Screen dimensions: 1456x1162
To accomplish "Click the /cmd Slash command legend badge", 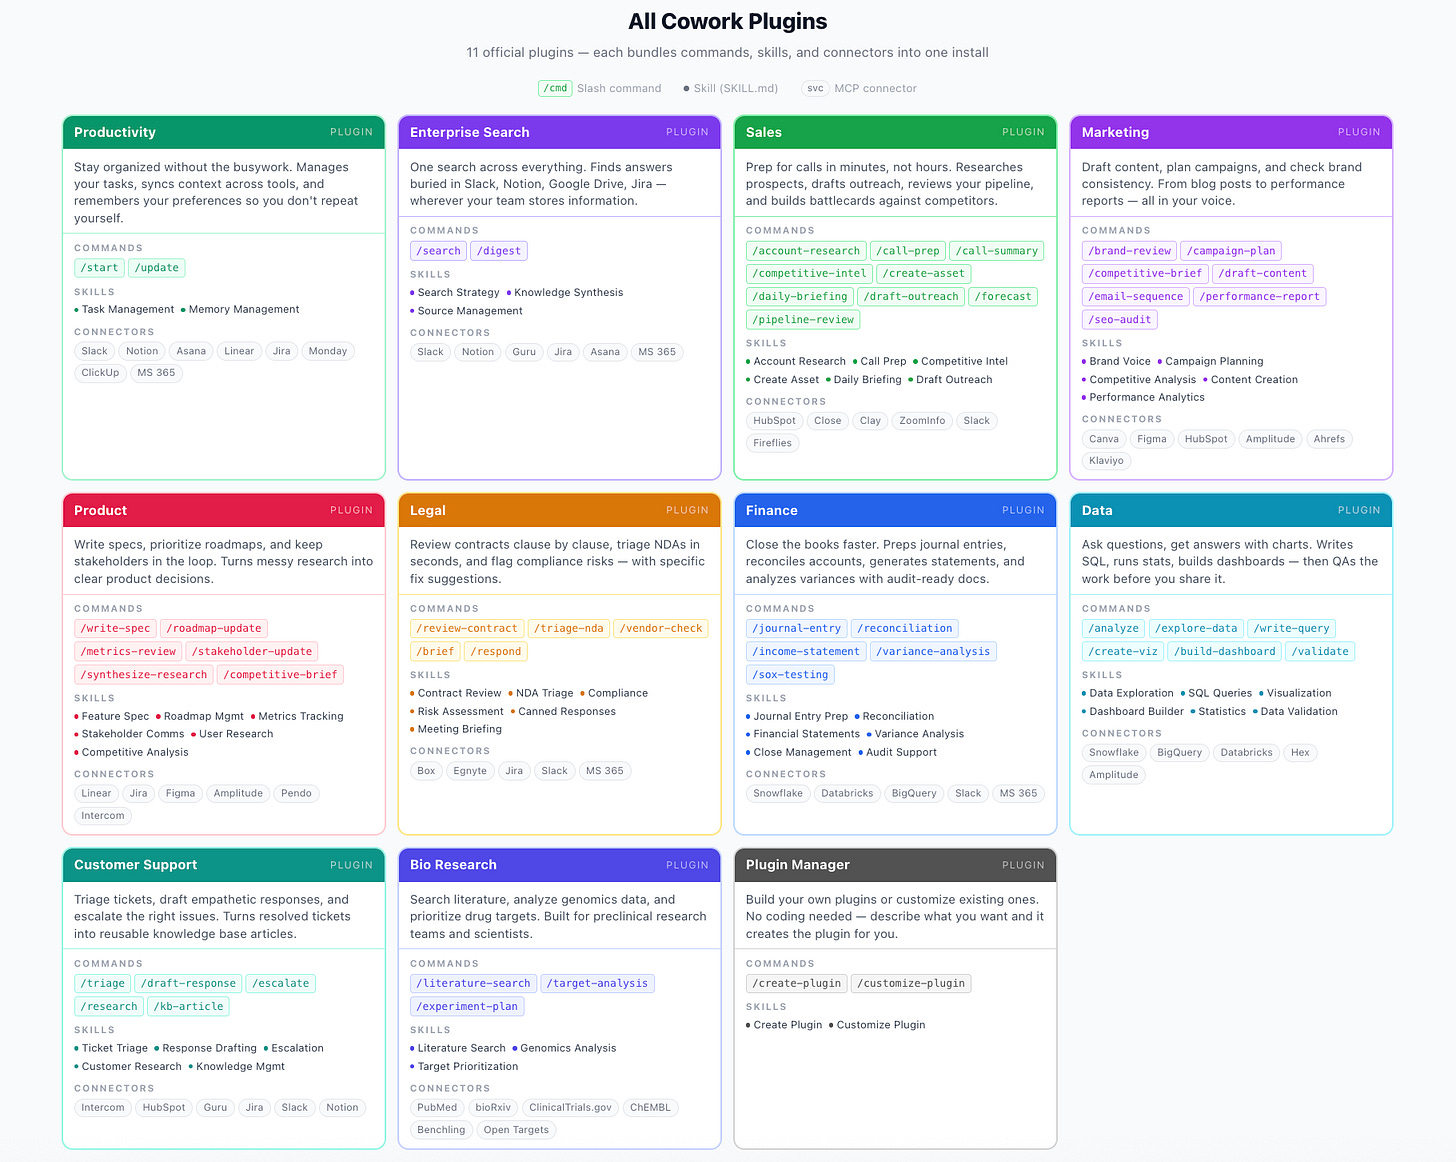I will [x=555, y=88].
